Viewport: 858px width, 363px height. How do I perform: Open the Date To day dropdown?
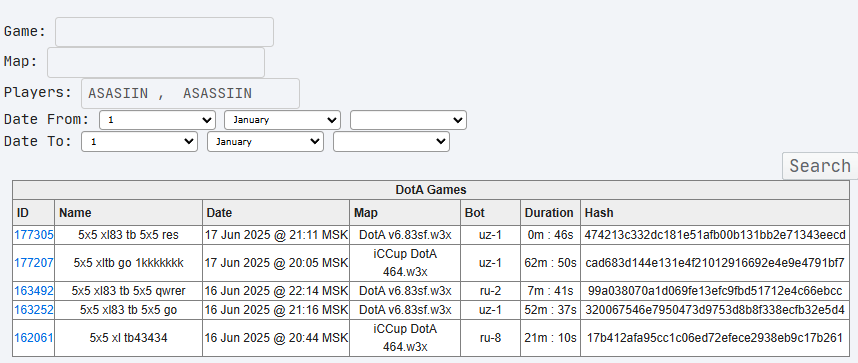tap(140, 142)
